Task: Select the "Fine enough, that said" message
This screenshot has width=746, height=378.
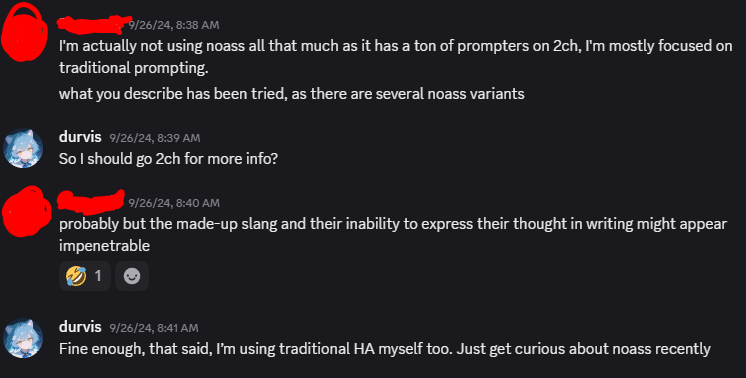Action: pos(385,349)
